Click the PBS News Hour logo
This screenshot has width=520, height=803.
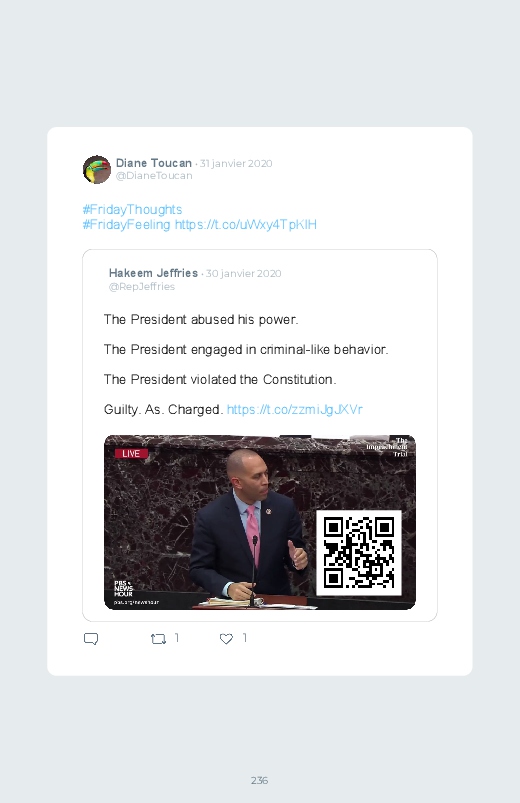(x=123, y=588)
